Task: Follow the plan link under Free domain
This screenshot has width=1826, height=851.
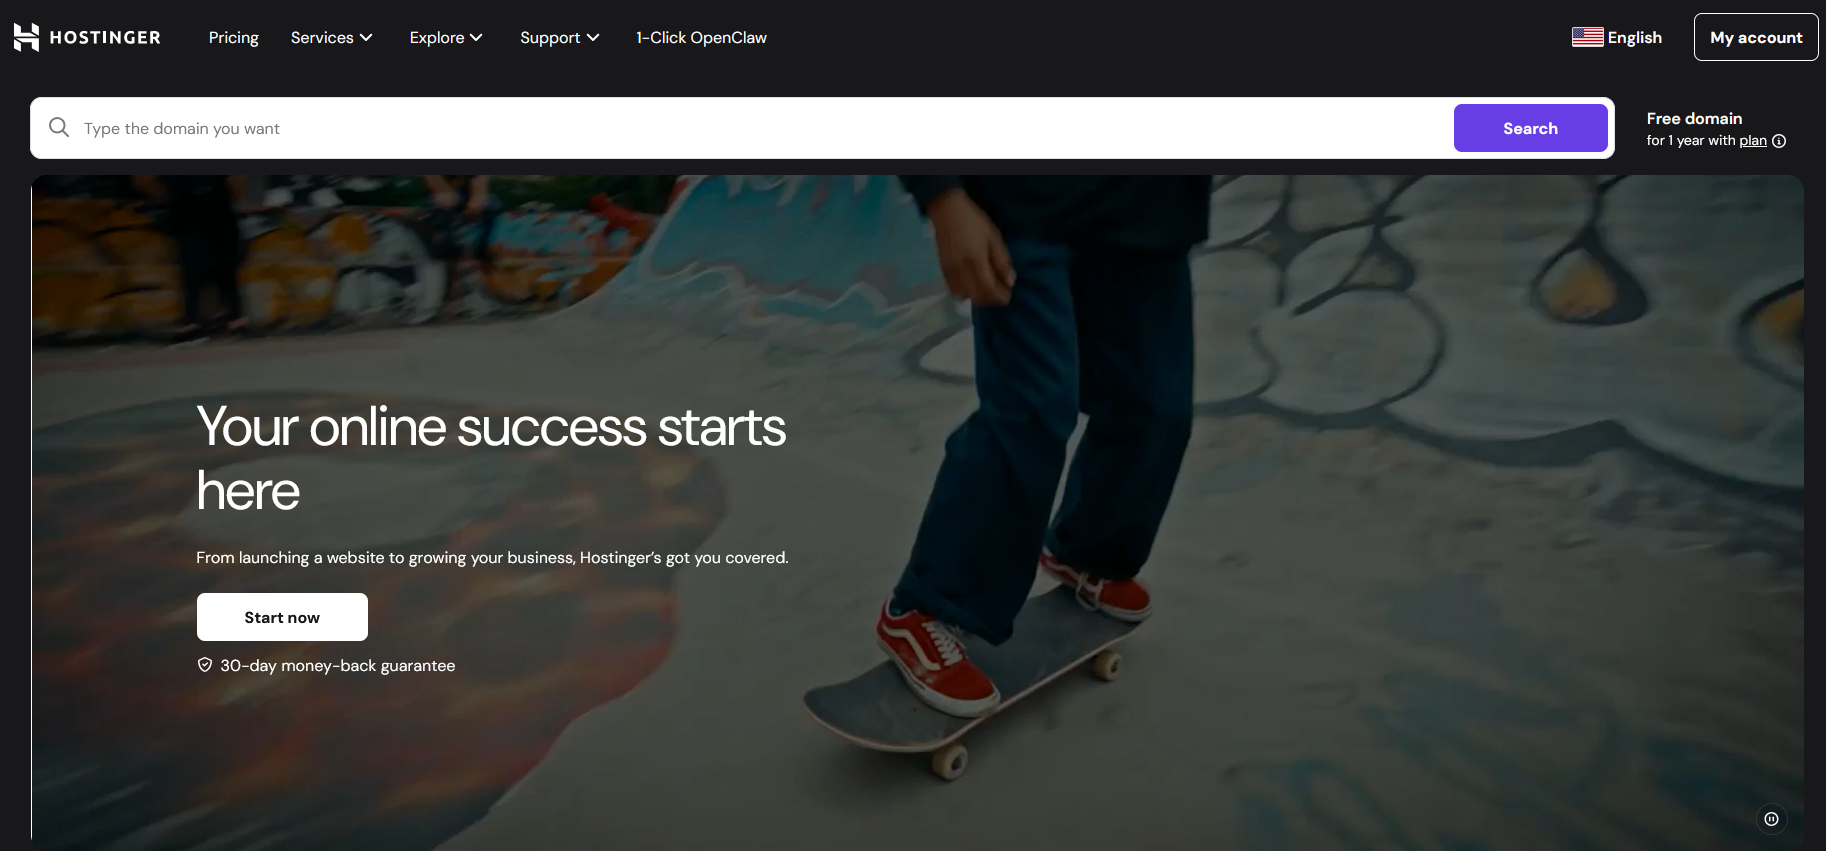Action: click(1752, 141)
